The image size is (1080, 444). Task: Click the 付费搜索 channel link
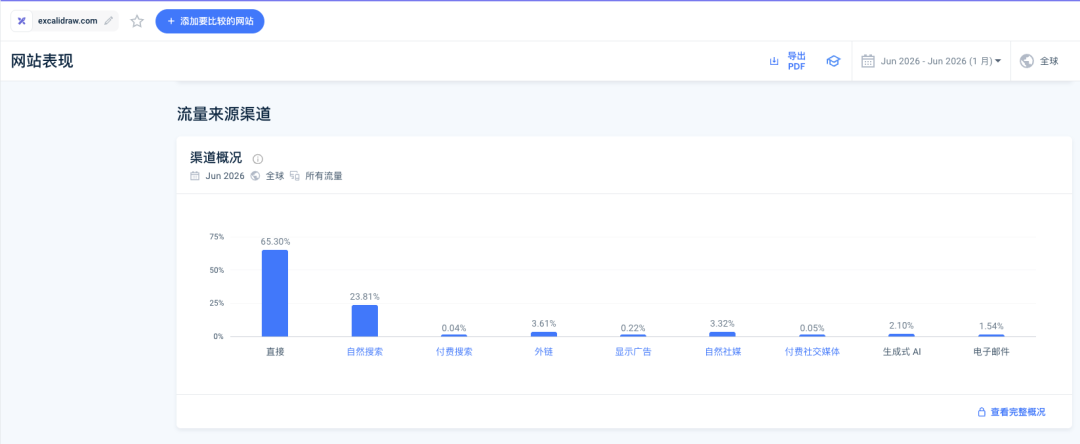pos(454,352)
